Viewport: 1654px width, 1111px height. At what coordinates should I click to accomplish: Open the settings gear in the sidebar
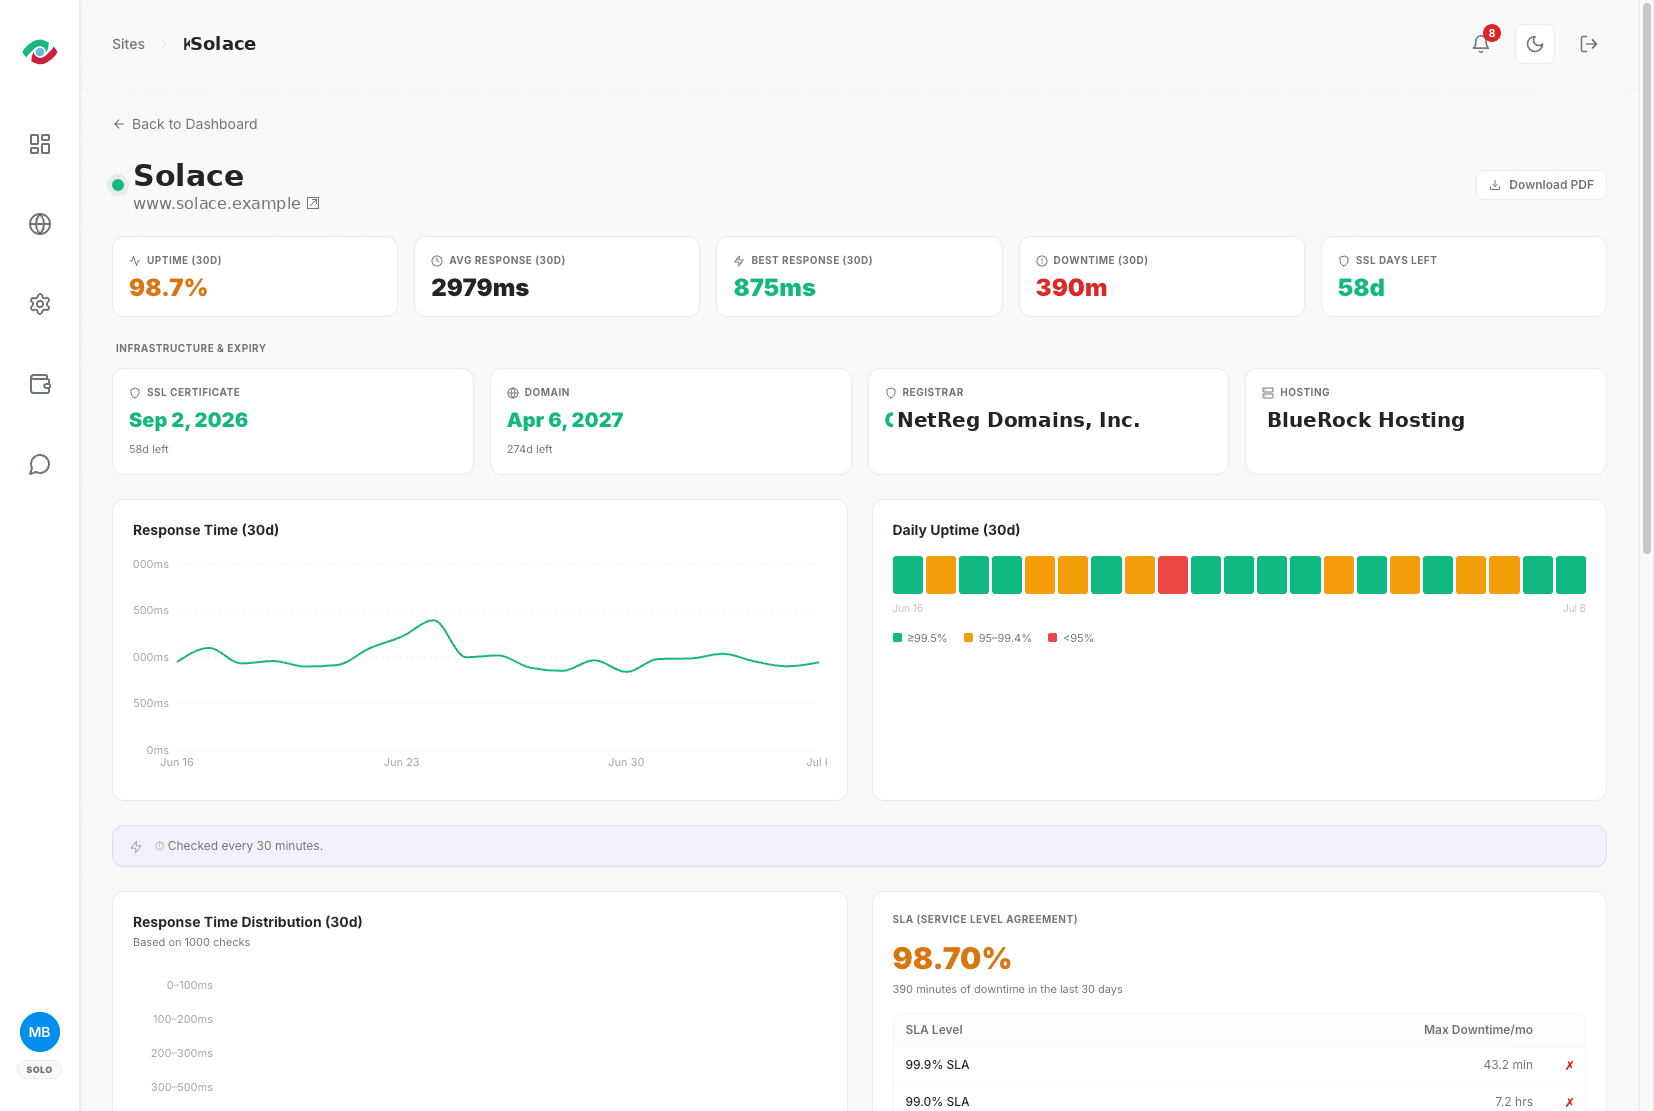40,304
